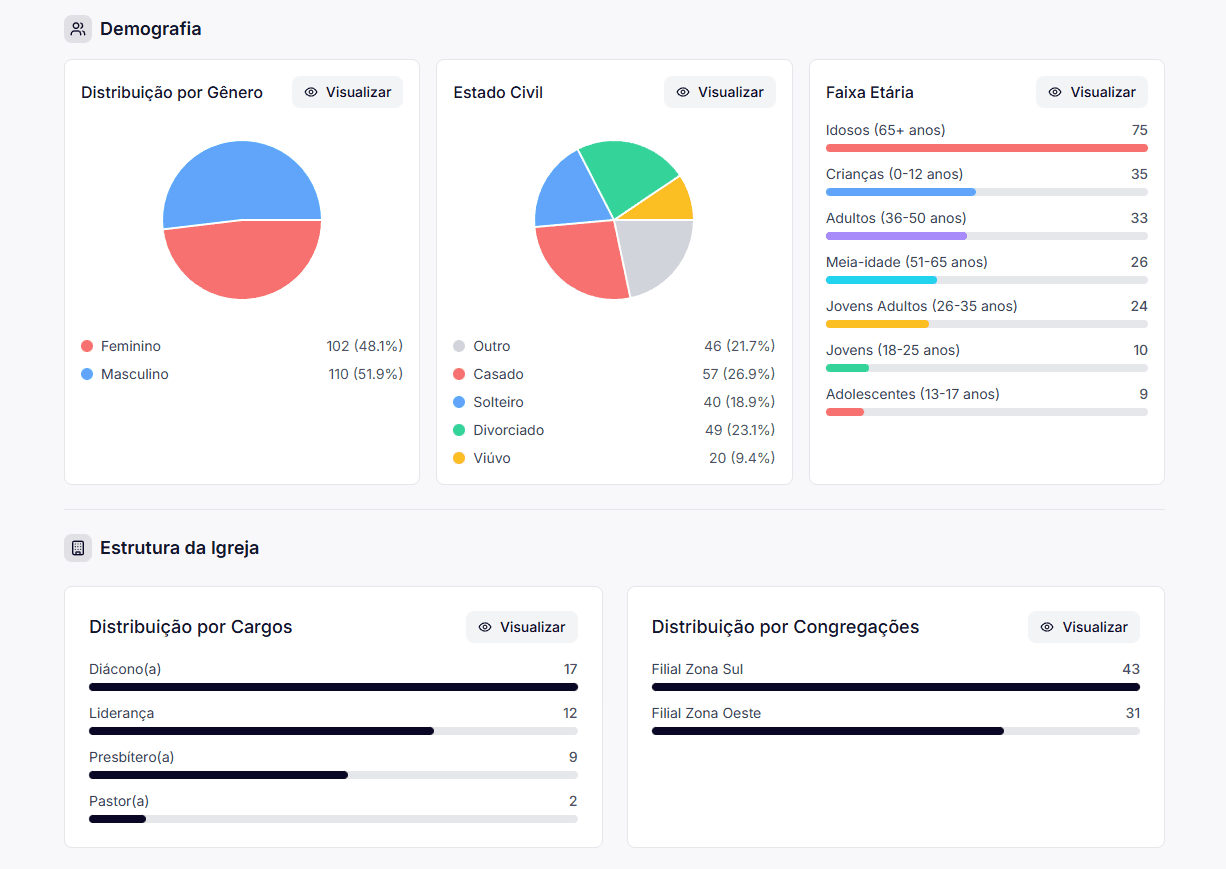
Task: Click the Demografia people icon
Action: (78, 29)
